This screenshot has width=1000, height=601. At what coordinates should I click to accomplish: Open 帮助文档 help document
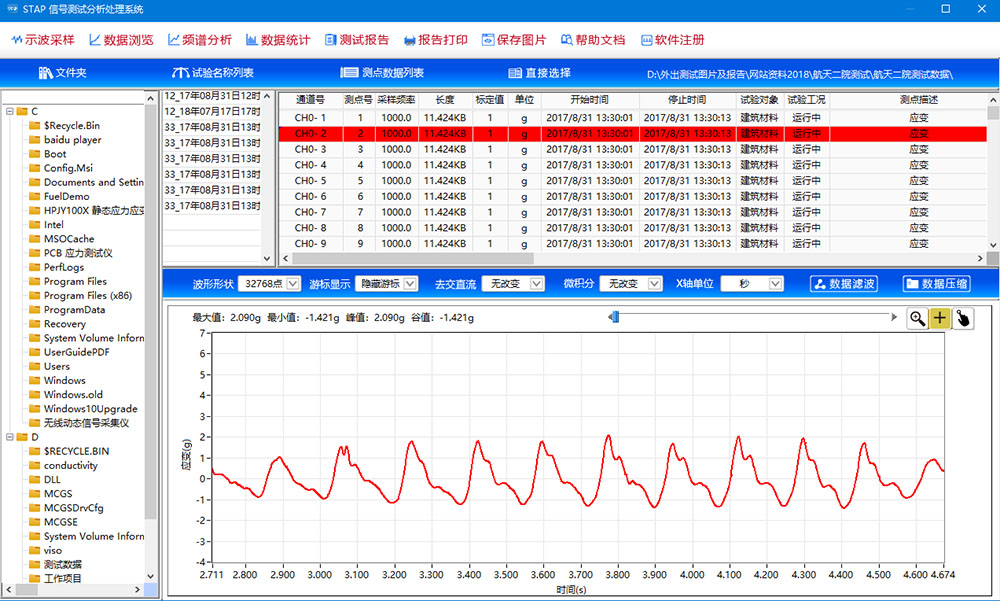pos(592,40)
